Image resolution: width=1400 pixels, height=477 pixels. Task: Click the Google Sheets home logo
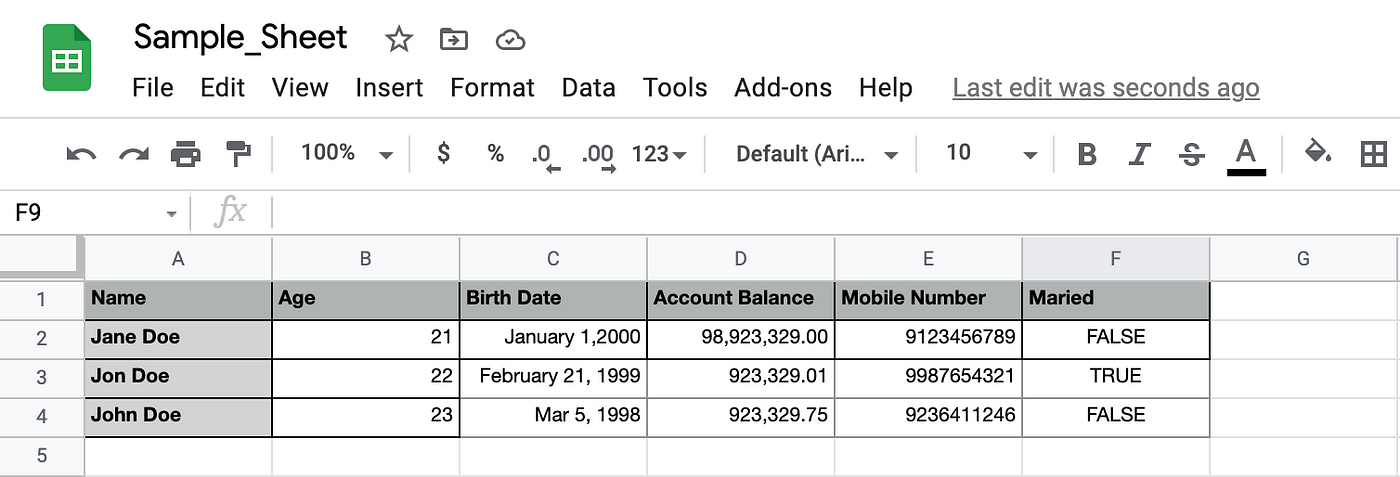[x=67, y=59]
